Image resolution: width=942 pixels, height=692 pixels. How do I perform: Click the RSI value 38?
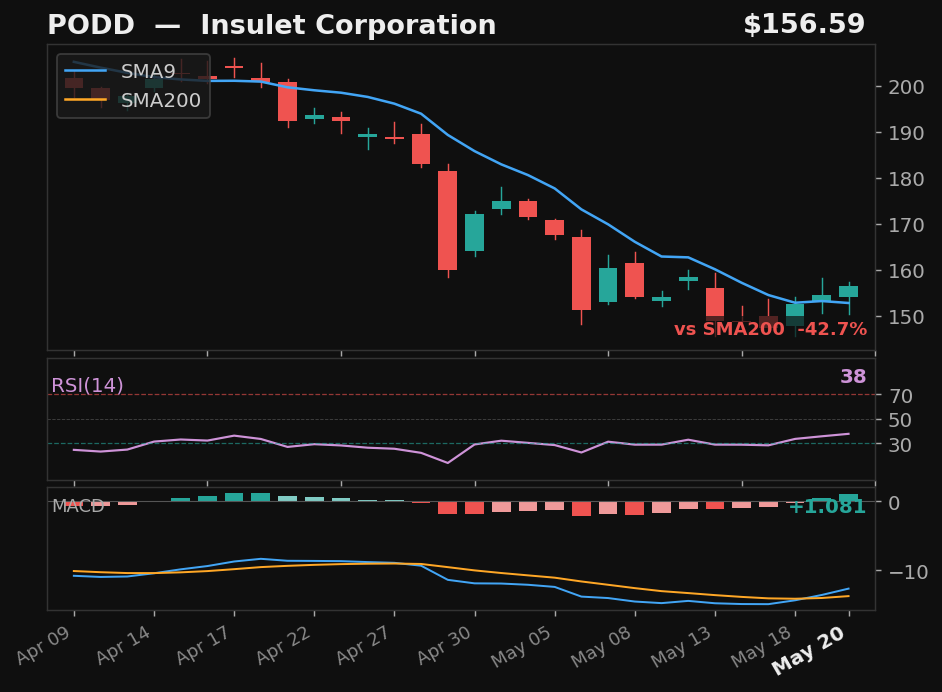[x=853, y=377]
